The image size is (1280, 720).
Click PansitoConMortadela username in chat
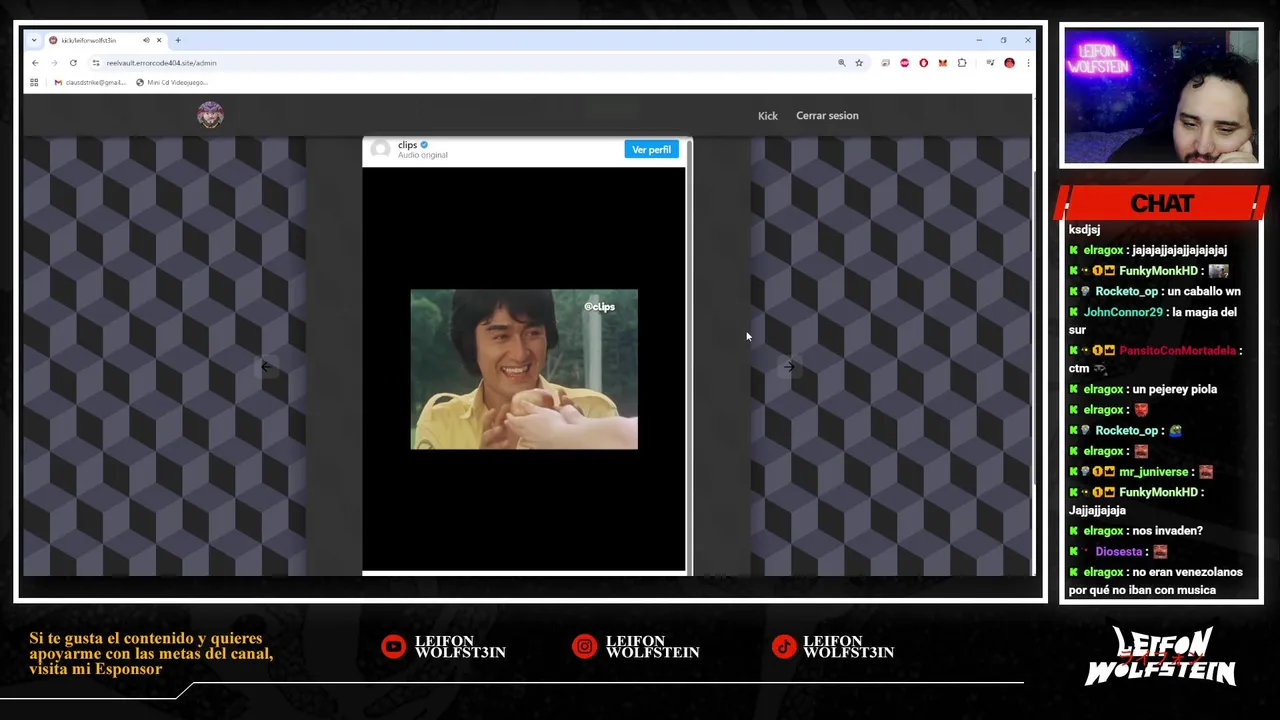click(x=1177, y=351)
